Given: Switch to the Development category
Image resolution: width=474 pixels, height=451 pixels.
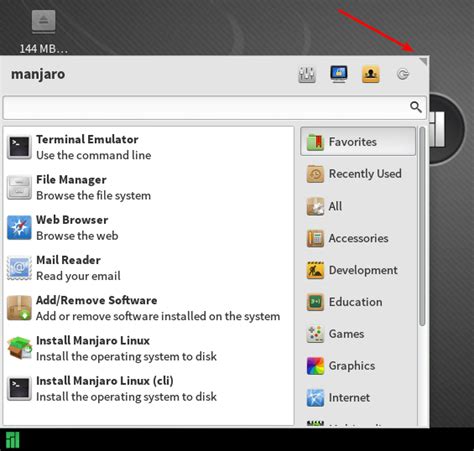Looking at the screenshot, I should tap(358, 270).
